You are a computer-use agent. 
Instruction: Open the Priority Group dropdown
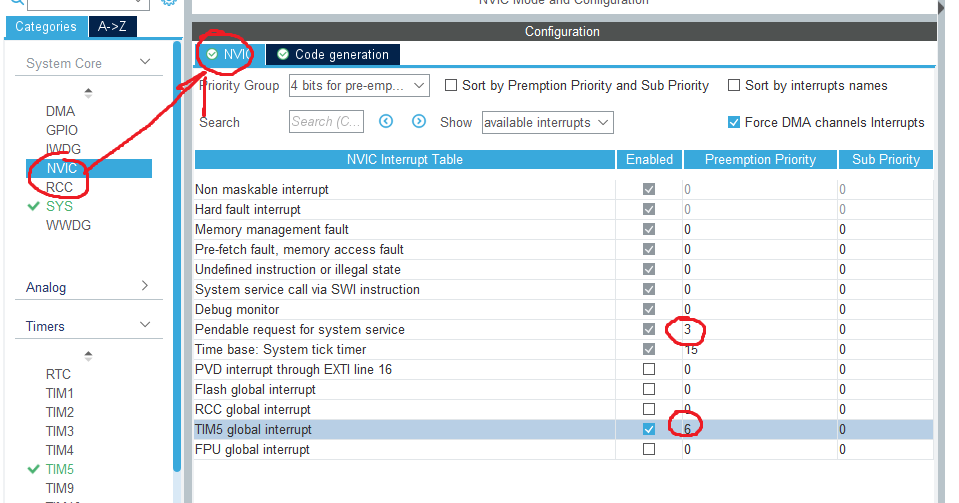click(x=358, y=86)
